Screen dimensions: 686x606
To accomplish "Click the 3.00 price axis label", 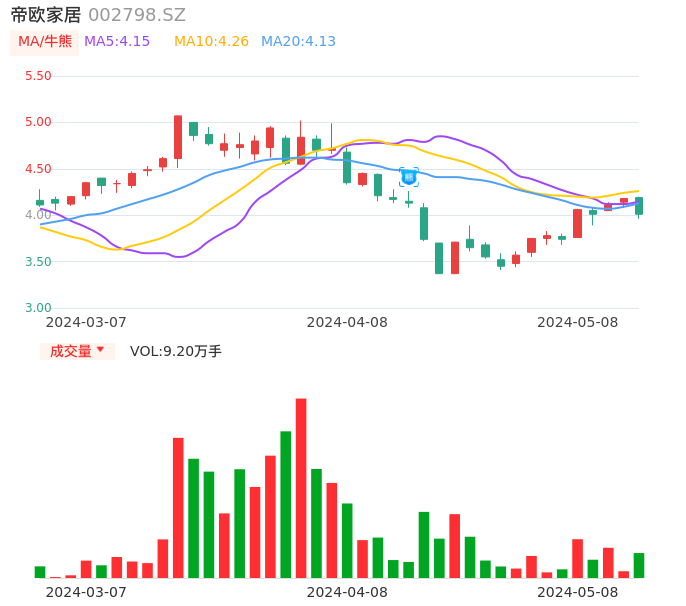I will [38, 308].
